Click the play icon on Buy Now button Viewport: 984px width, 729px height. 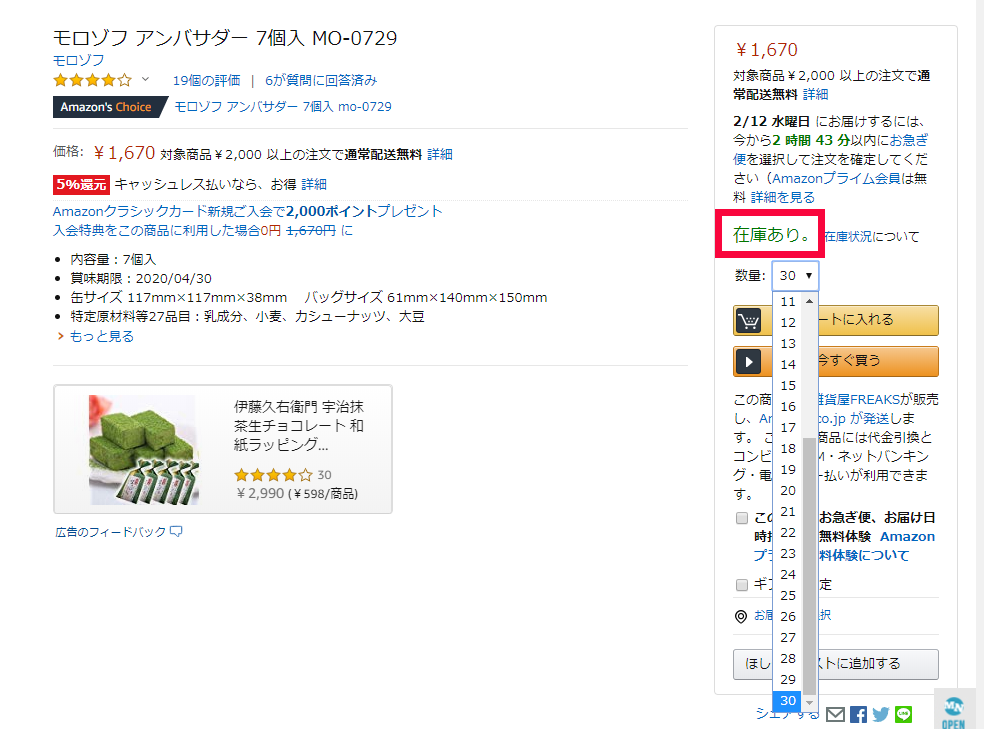pos(748,361)
